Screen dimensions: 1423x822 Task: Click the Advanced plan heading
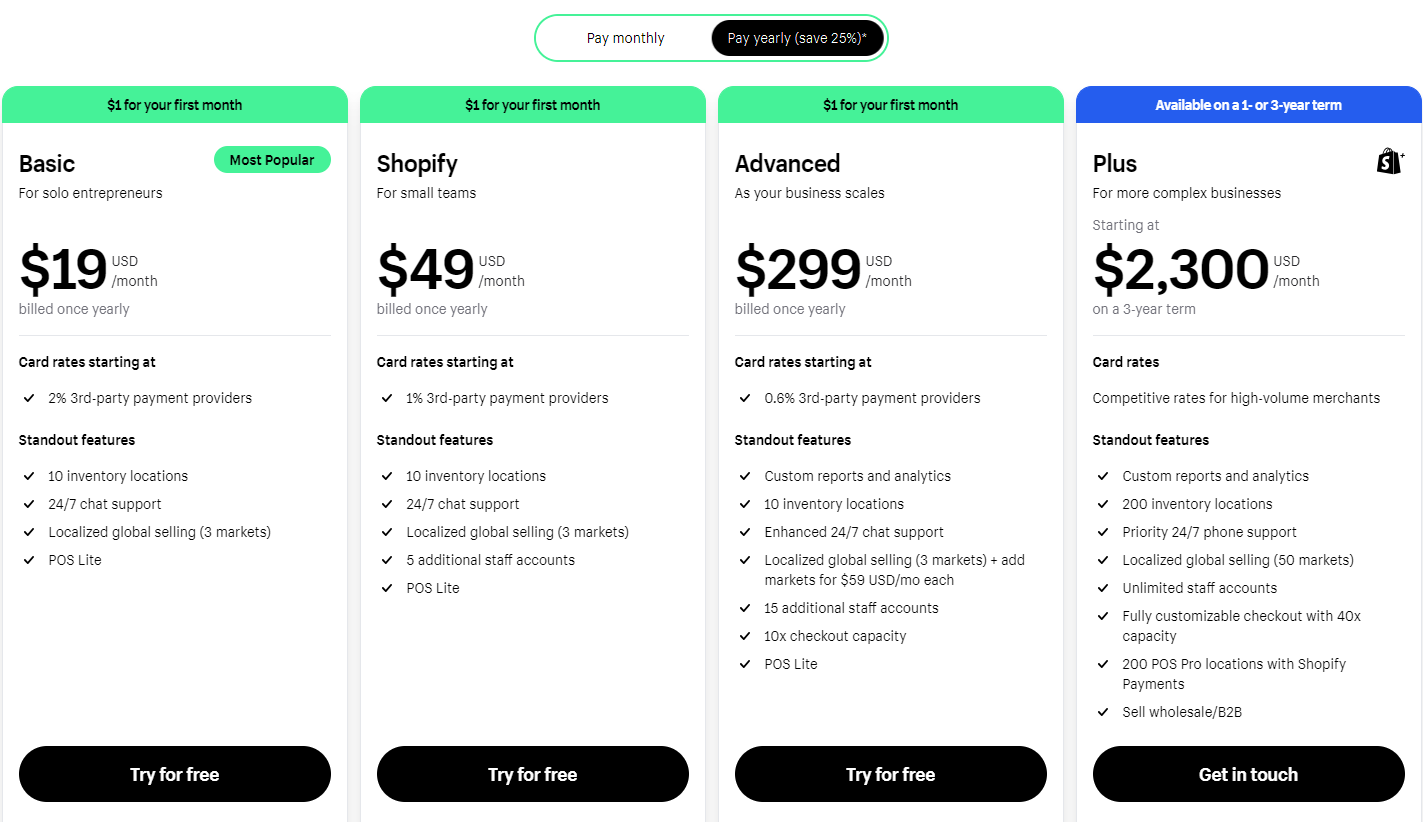pyautogui.click(x=787, y=164)
